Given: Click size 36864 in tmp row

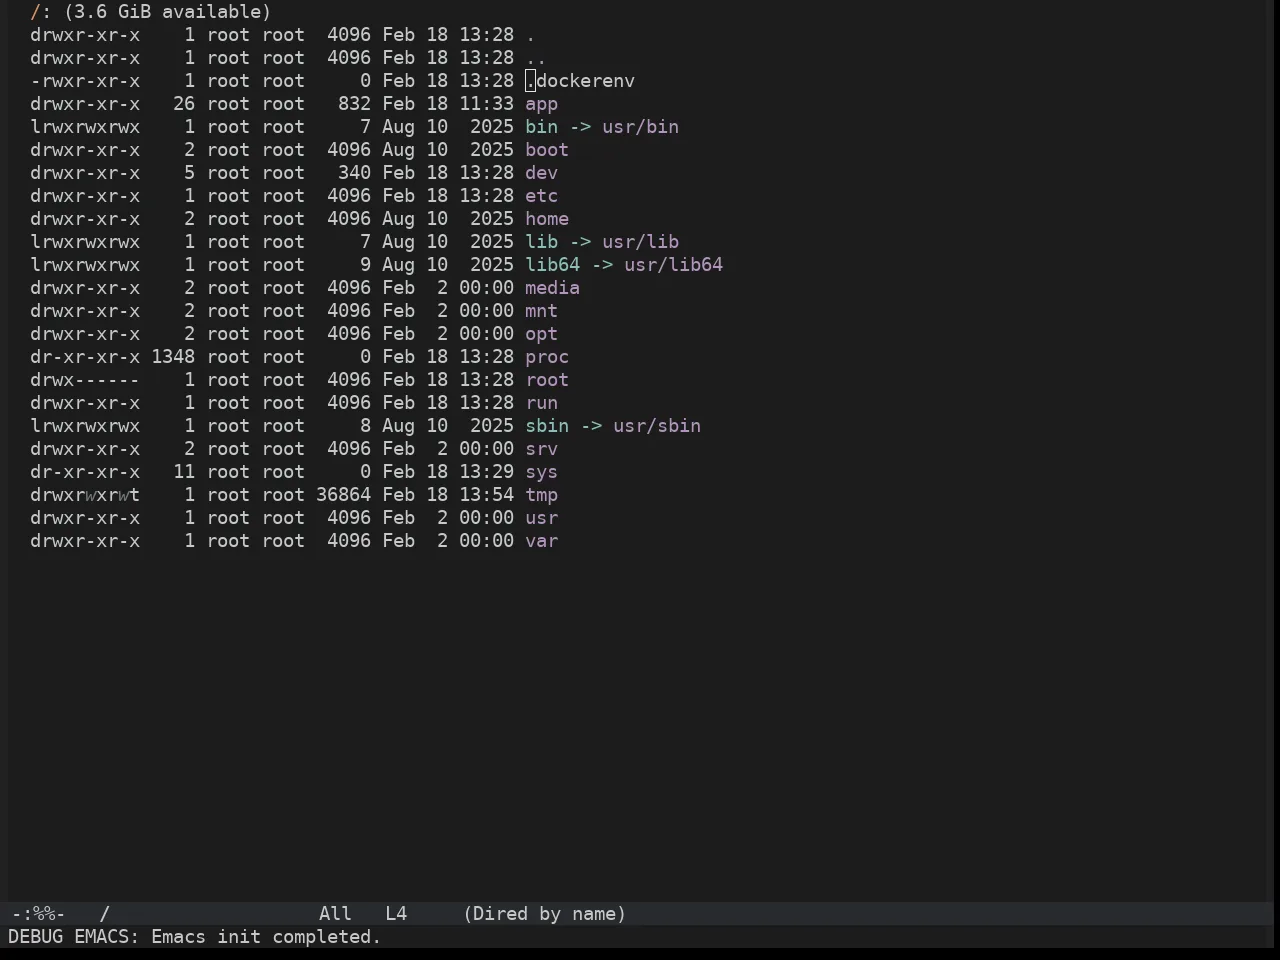Looking at the screenshot, I should point(343,495).
